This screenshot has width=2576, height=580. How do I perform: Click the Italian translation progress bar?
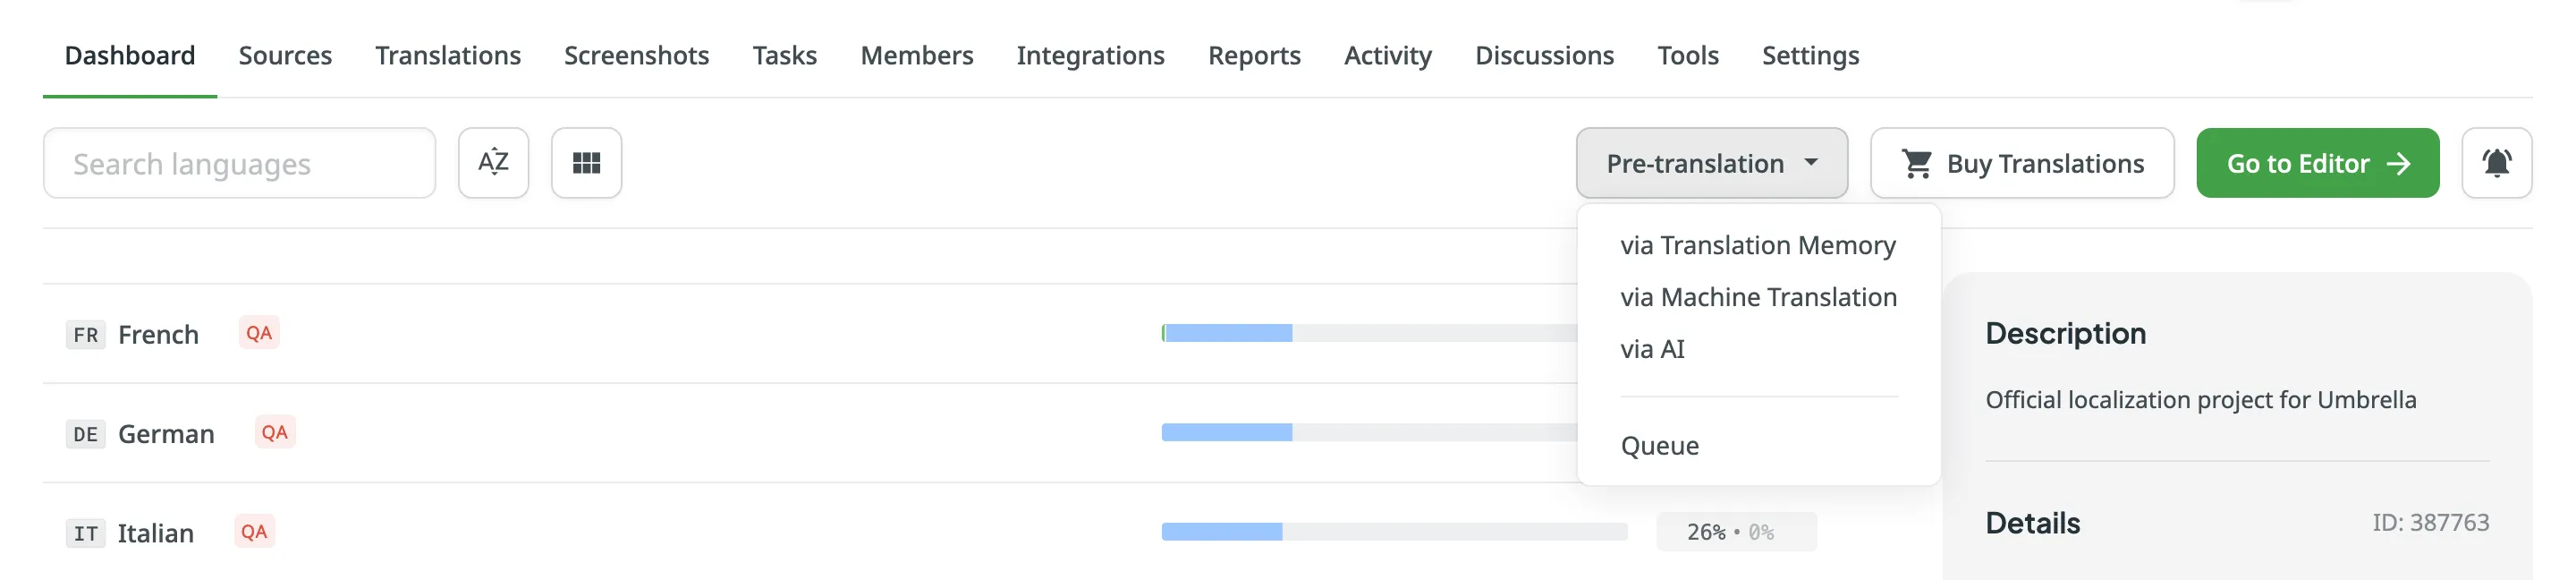click(x=1393, y=532)
